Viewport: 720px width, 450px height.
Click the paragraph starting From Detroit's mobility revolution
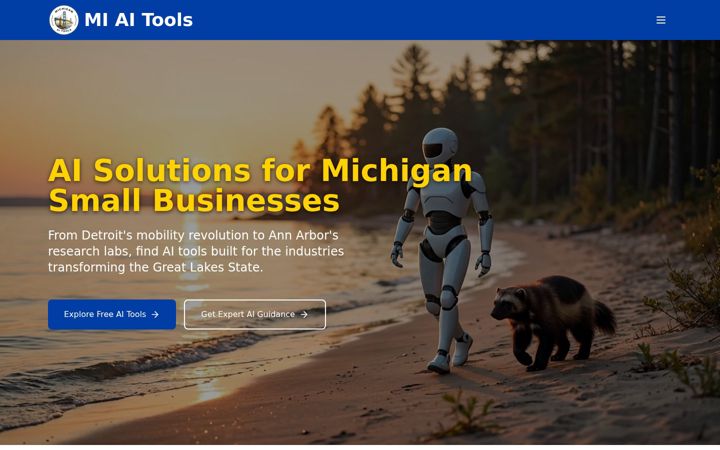point(196,251)
